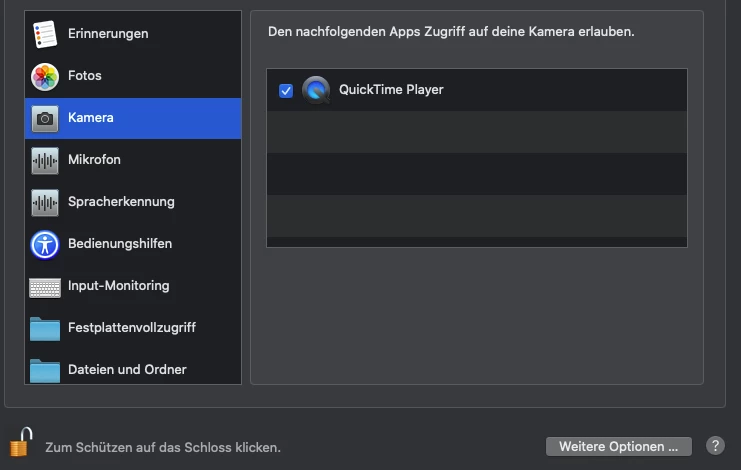Click the Weitere Optionen button
The height and width of the screenshot is (470, 741).
[x=619, y=446]
